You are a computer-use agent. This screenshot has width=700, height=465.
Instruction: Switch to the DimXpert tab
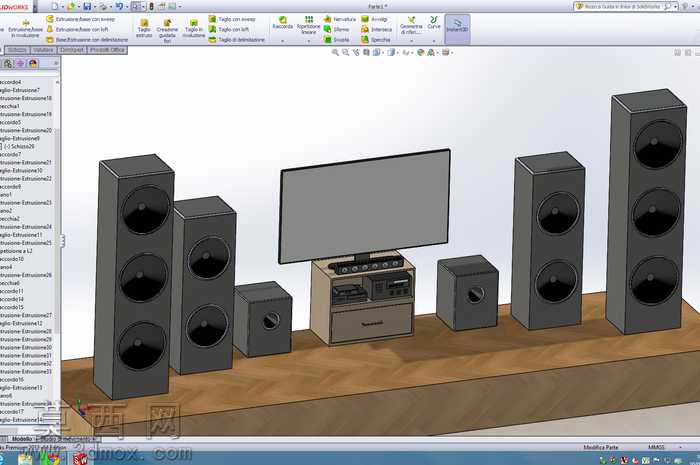pos(72,50)
